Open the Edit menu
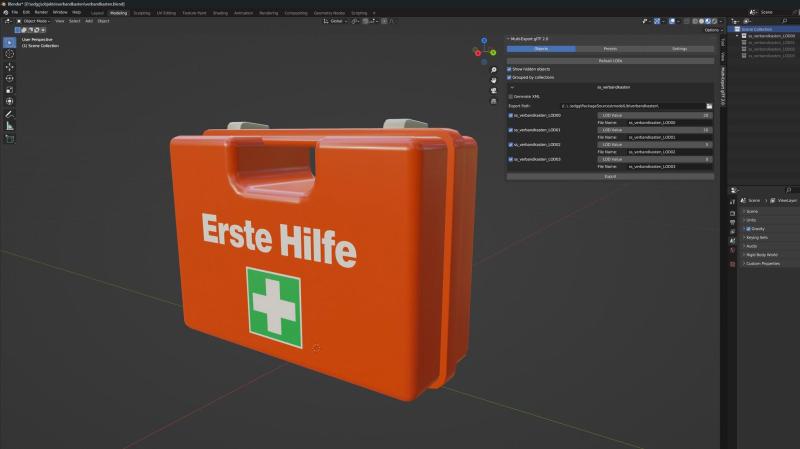Screen dimensions: 800x449 pyautogui.click(x=27, y=12)
